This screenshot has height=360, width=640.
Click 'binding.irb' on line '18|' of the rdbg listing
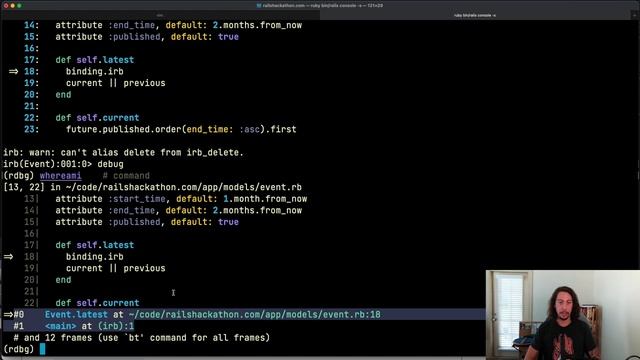pyautogui.click(x=95, y=257)
